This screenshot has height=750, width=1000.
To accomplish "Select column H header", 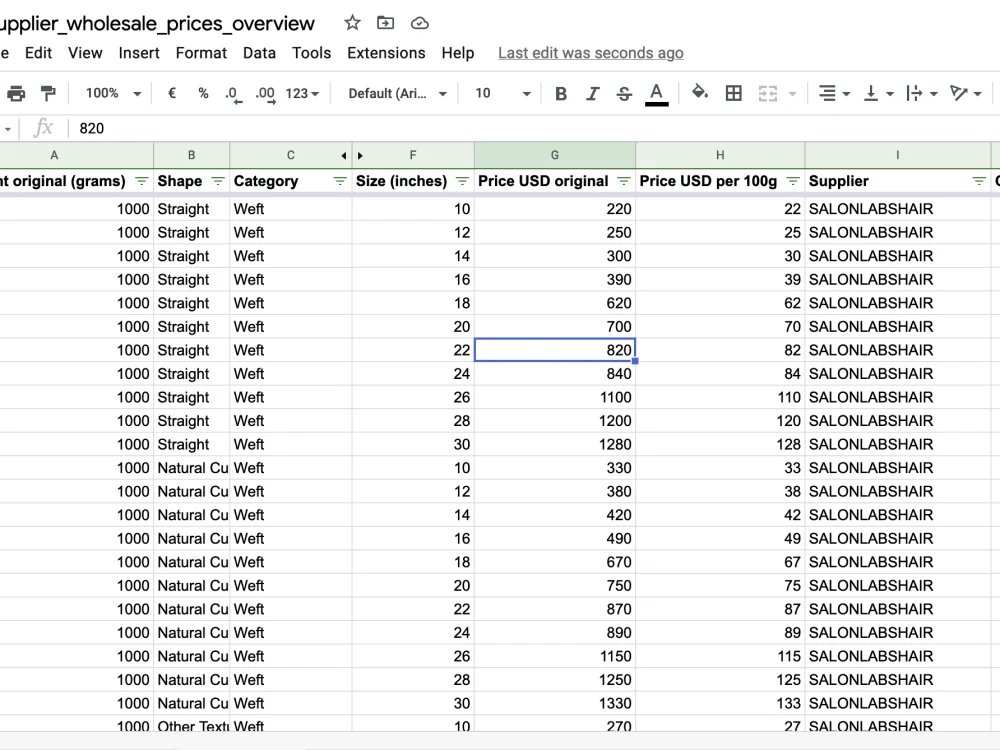I will [720, 155].
